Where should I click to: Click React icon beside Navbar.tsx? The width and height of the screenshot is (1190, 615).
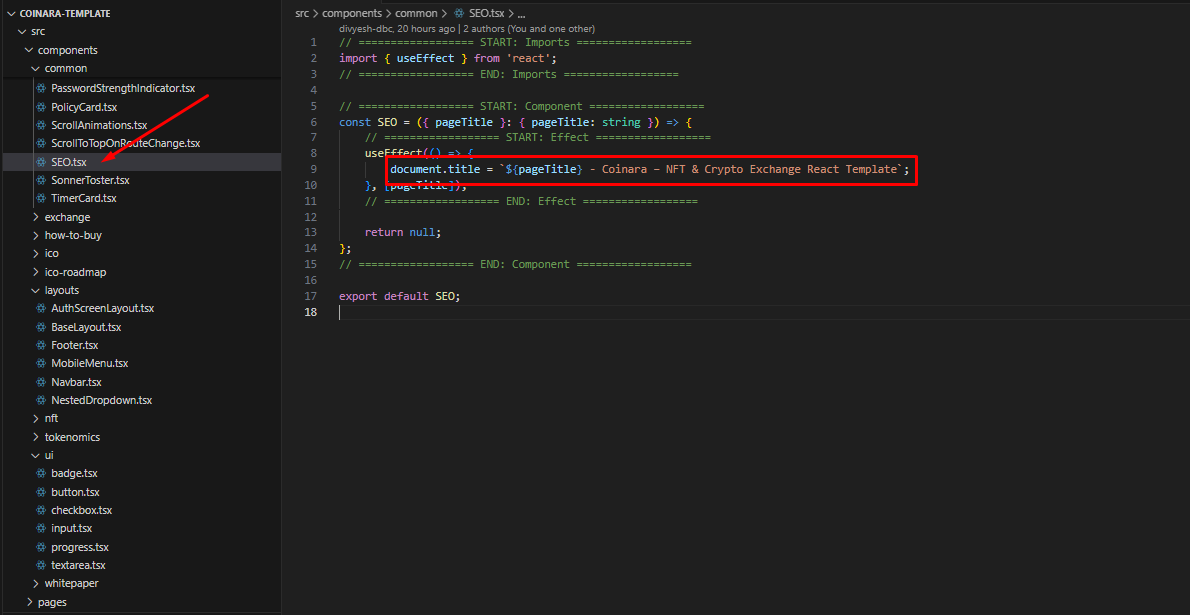[x=42, y=382]
